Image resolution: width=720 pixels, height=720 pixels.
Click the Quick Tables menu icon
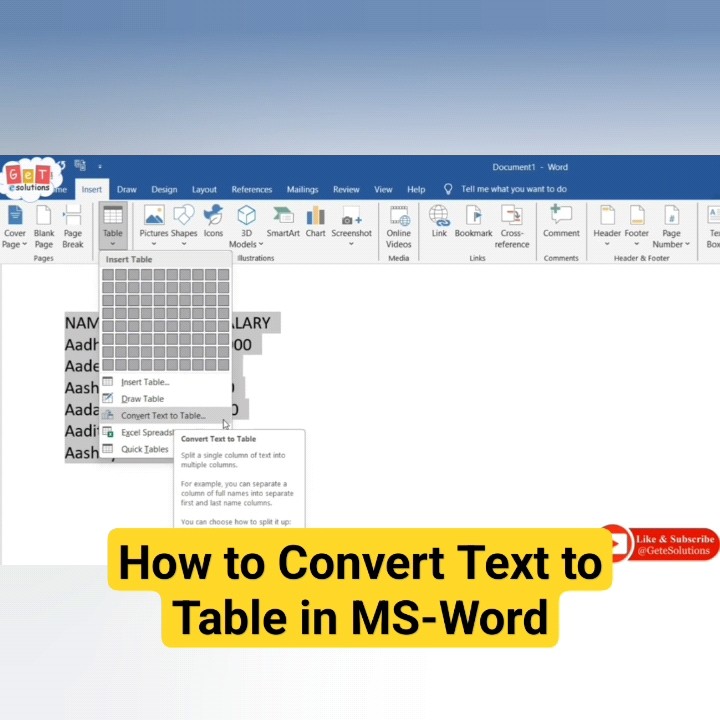108,449
